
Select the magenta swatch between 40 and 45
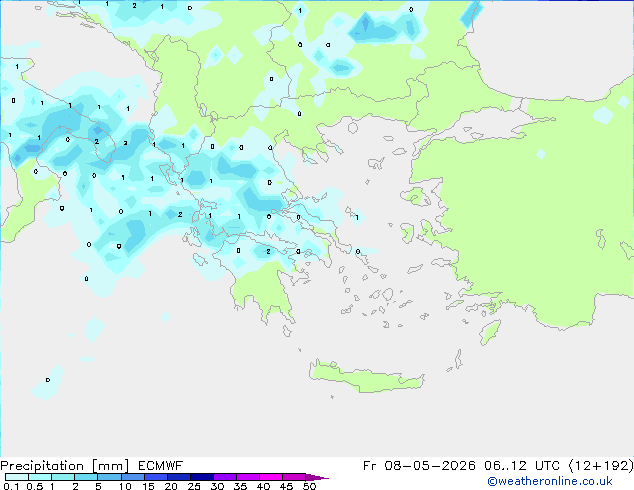(271, 477)
